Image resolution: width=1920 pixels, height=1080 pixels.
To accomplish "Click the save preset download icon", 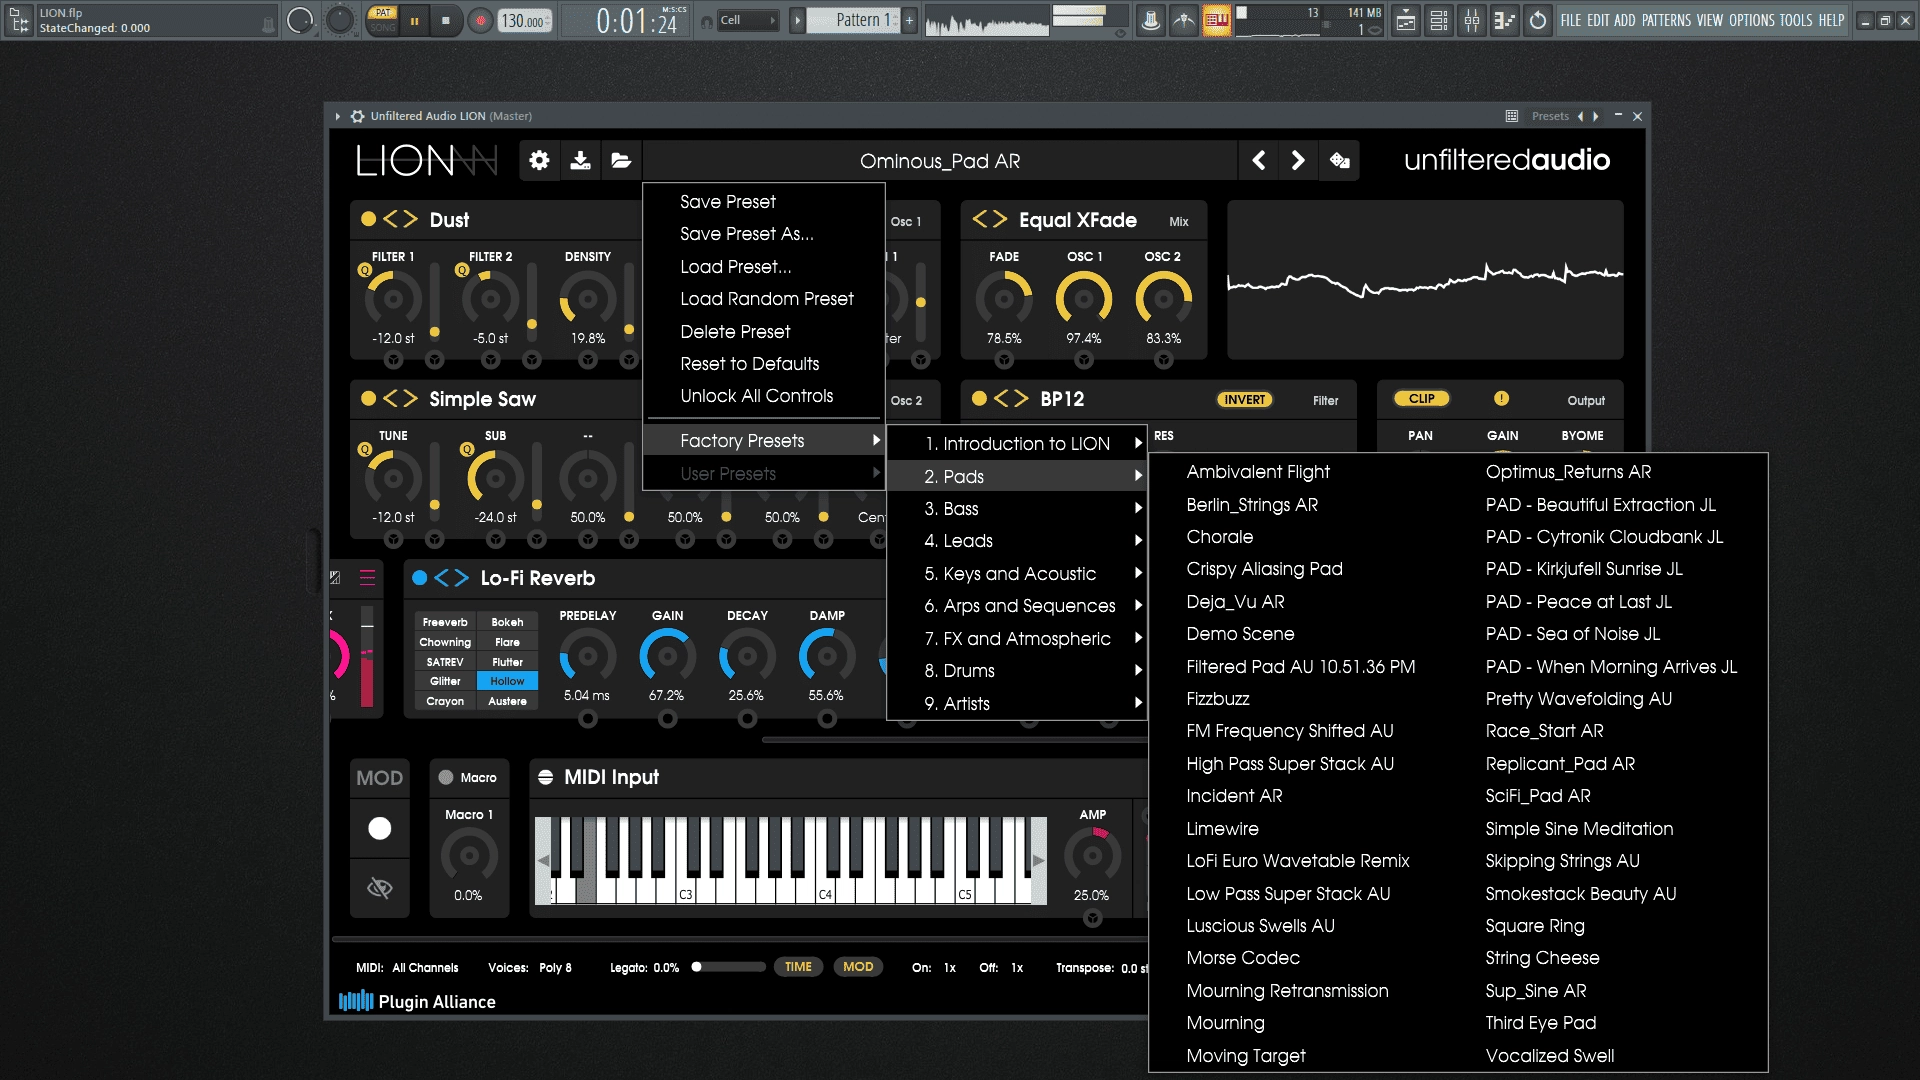I will click(580, 160).
